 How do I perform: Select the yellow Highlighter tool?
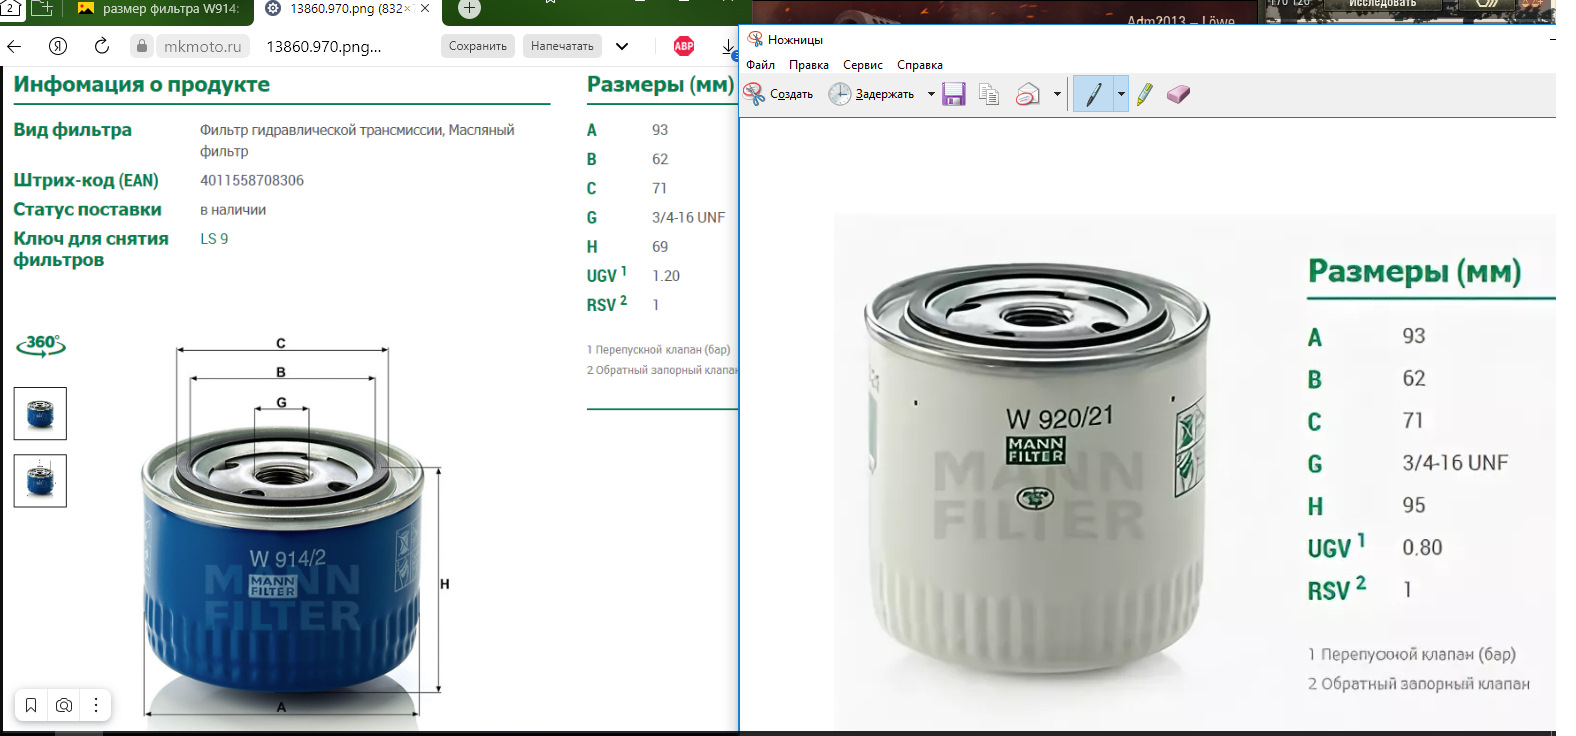point(1145,94)
